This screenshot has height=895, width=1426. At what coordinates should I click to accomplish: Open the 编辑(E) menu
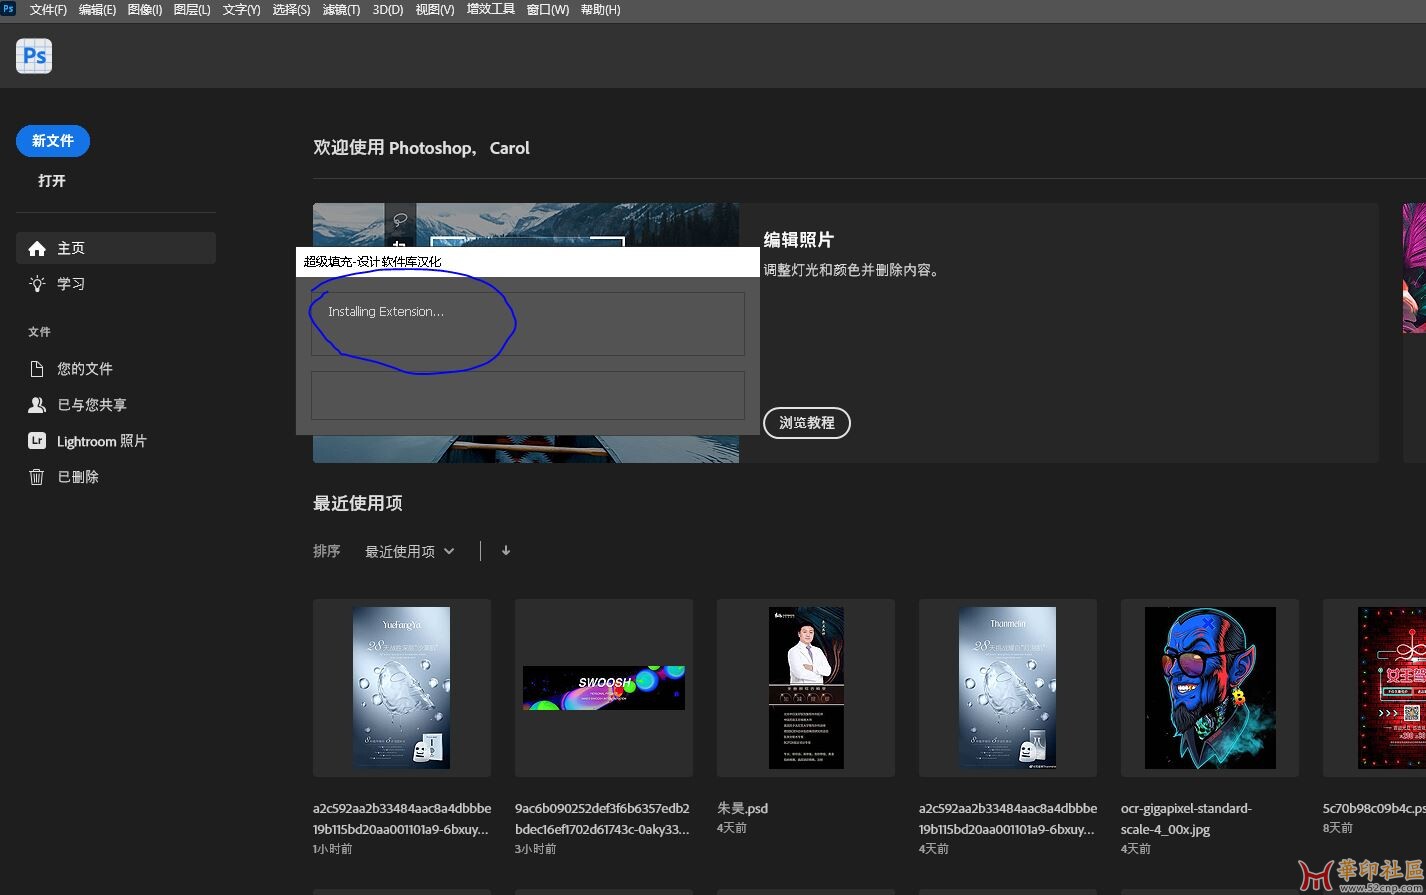[97, 10]
